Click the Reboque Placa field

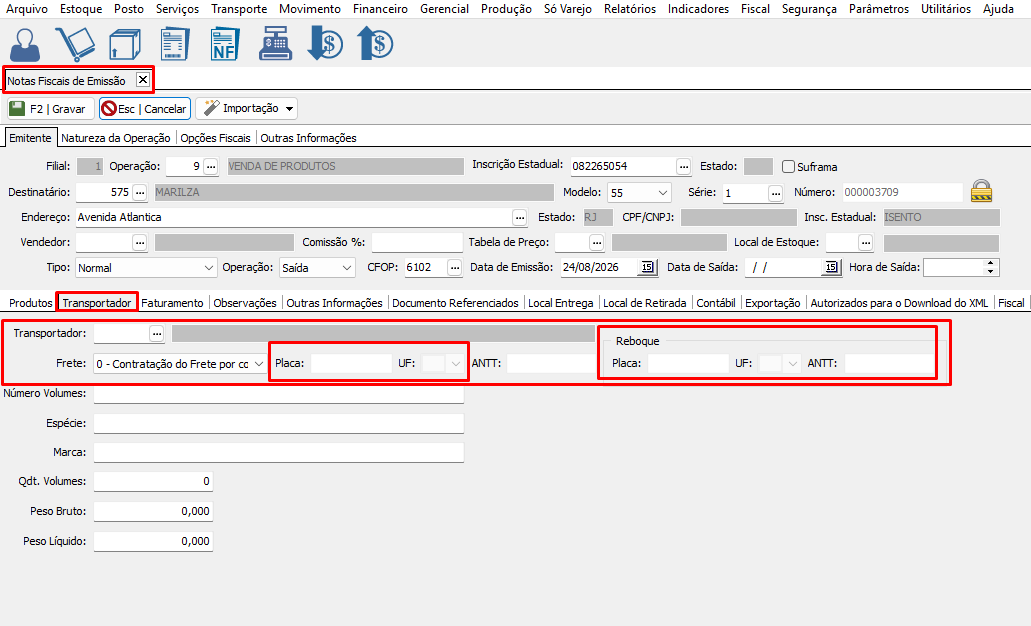[688, 363]
